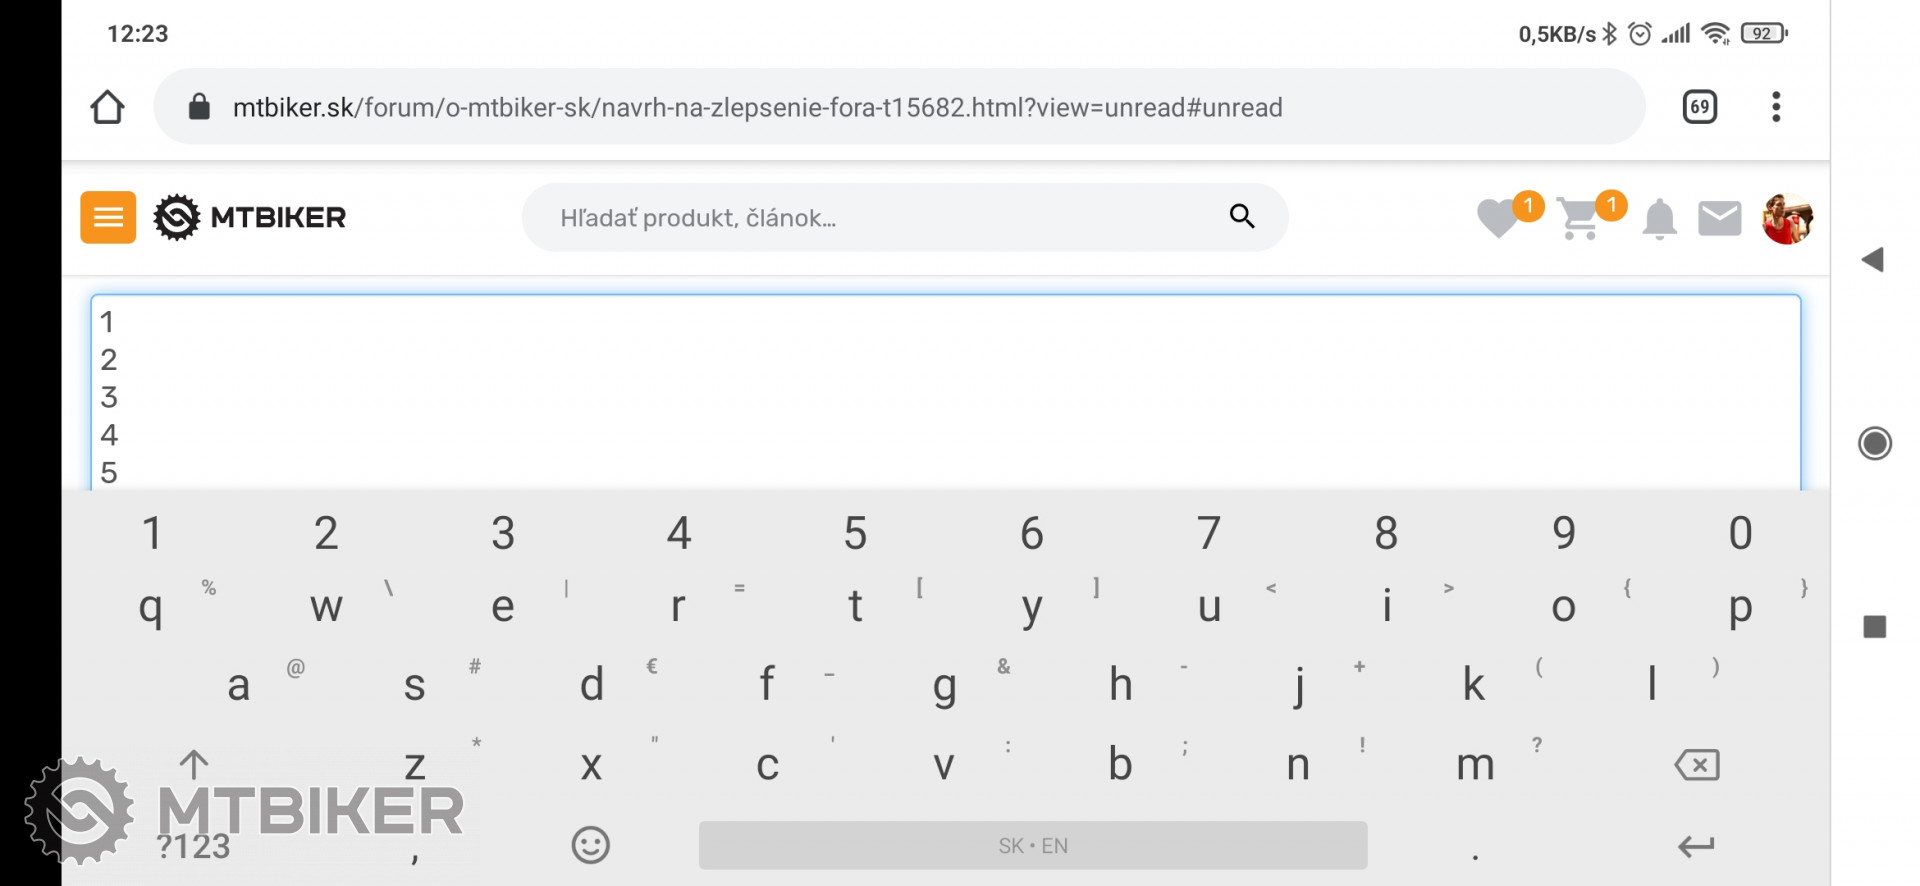The width and height of the screenshot is (1920, 886).
Task: Tap the search magnifier icon
Action: [1242, 216]
